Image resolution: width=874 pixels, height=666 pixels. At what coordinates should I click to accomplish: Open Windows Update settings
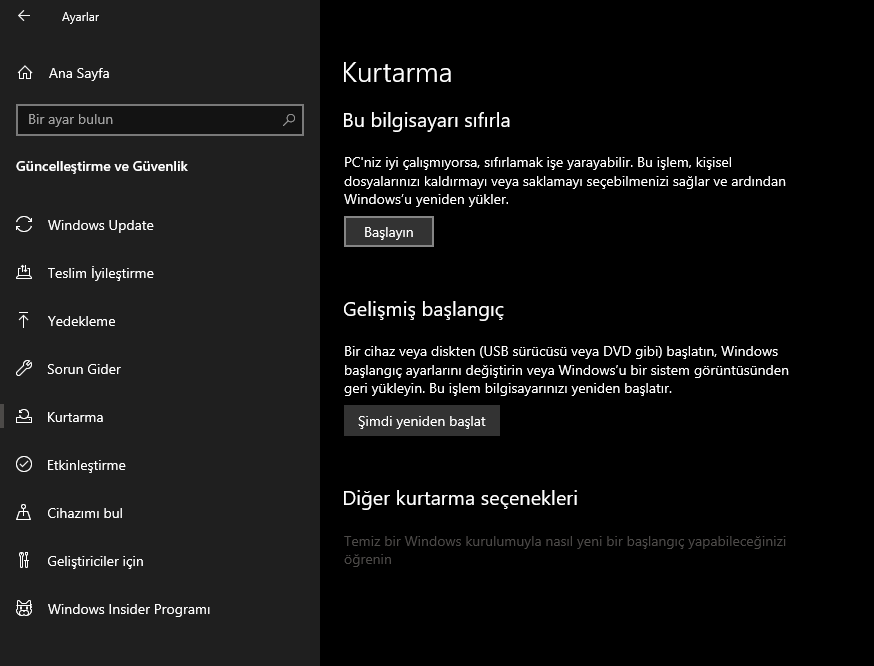160,225
